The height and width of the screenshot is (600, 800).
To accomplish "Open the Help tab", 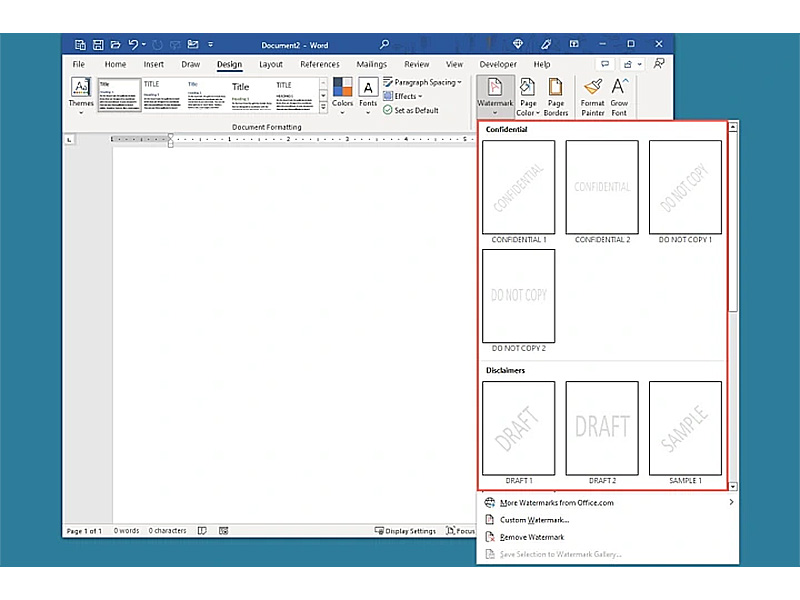I will (542, 64).
